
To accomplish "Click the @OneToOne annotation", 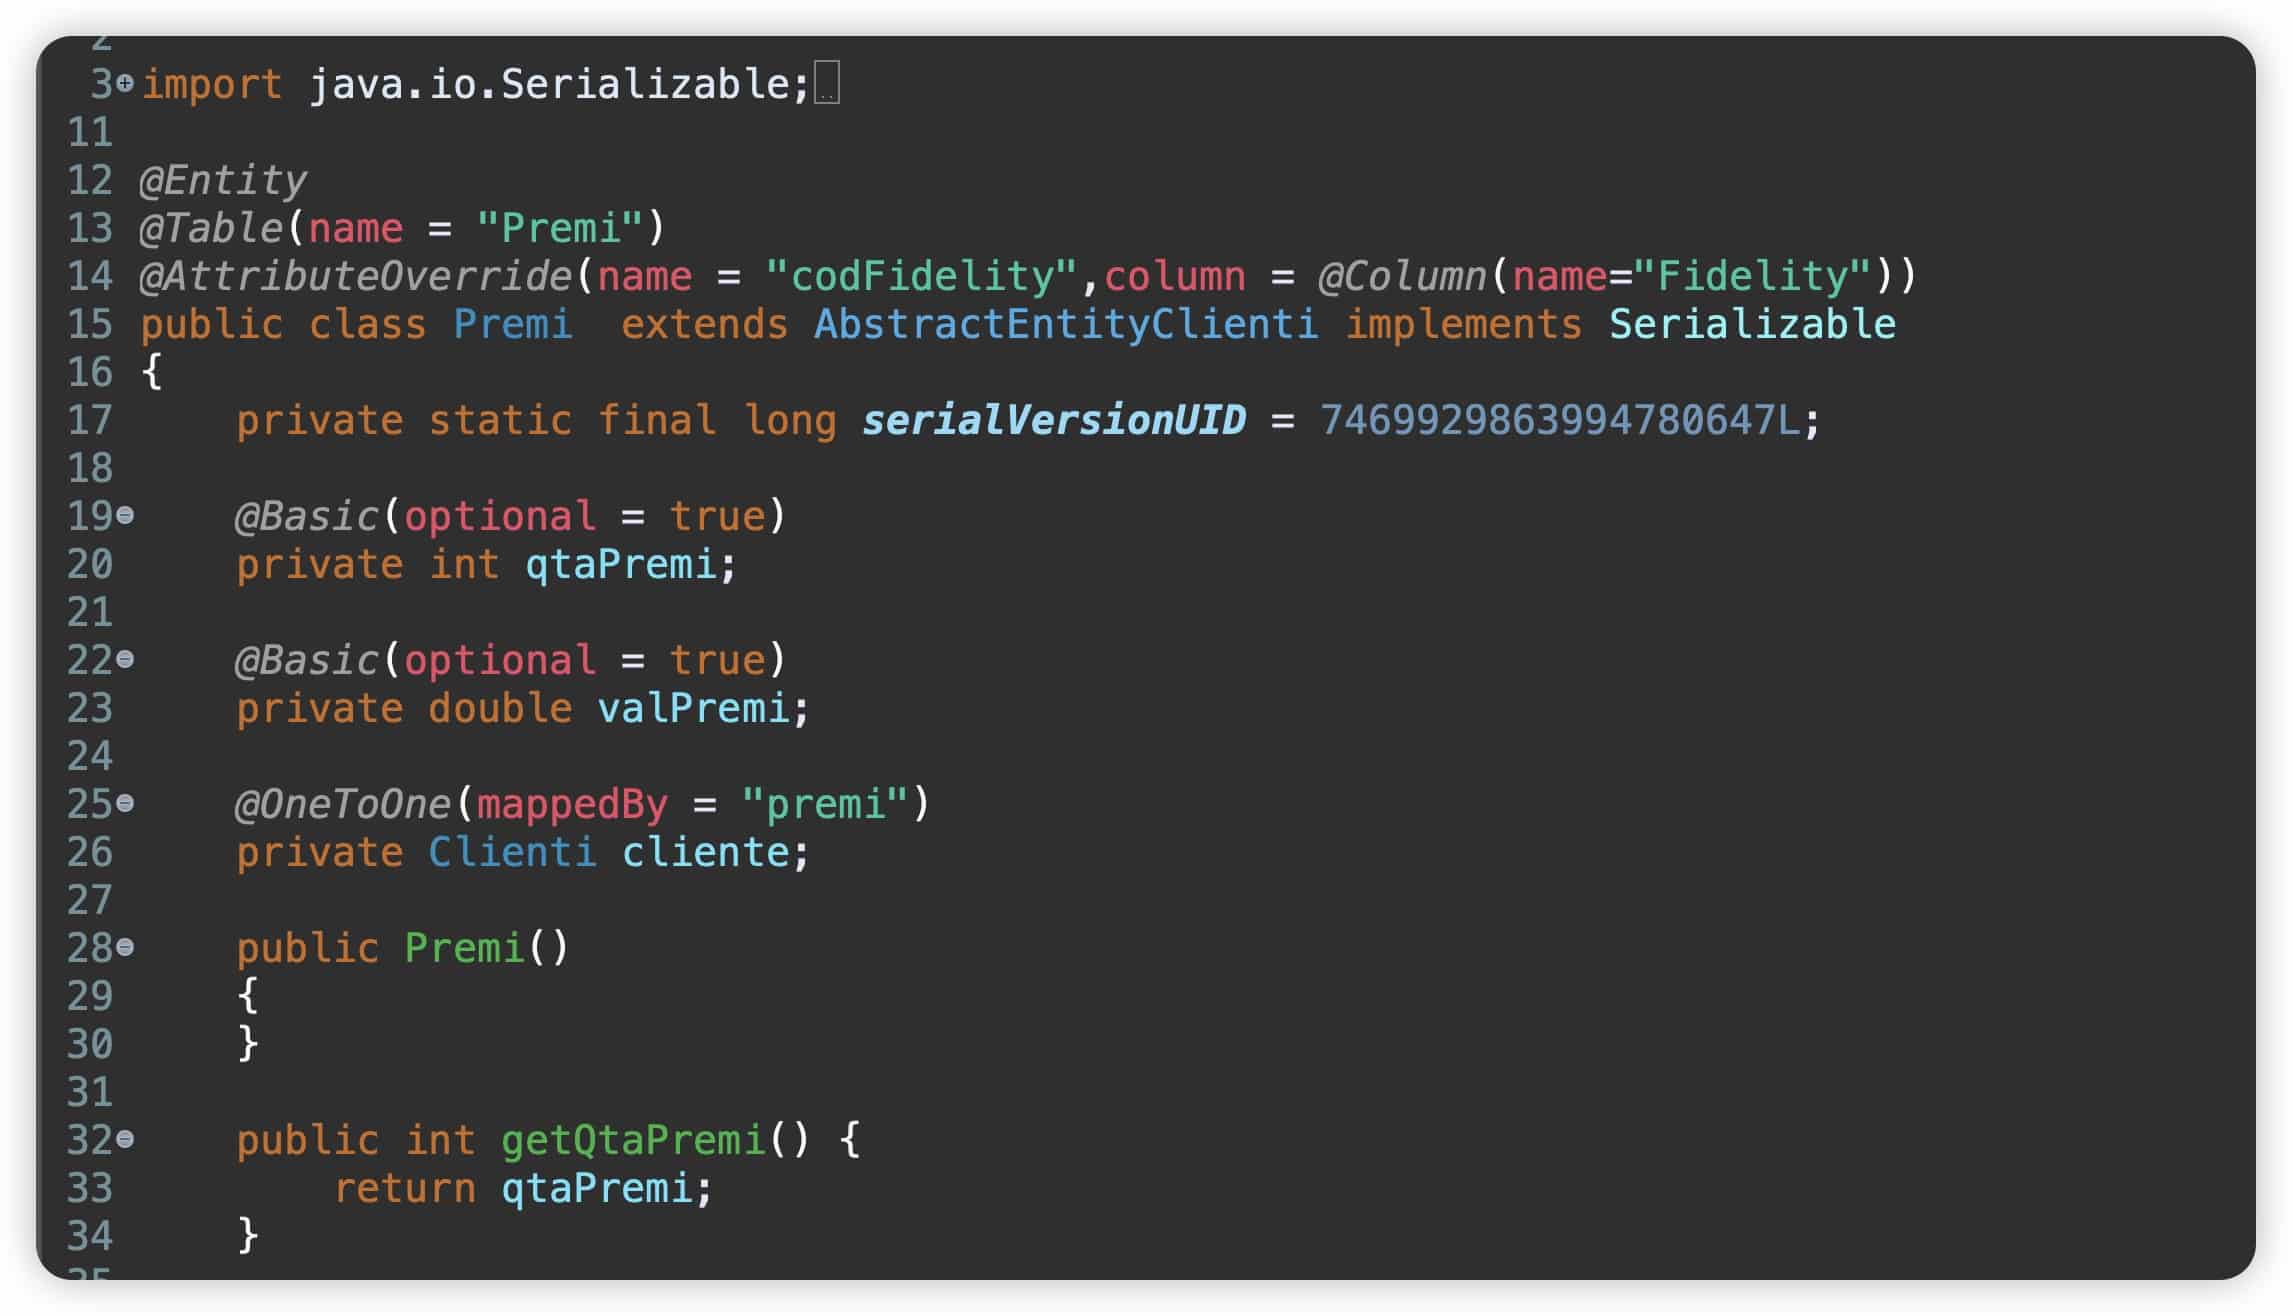I will pos(343,805).
